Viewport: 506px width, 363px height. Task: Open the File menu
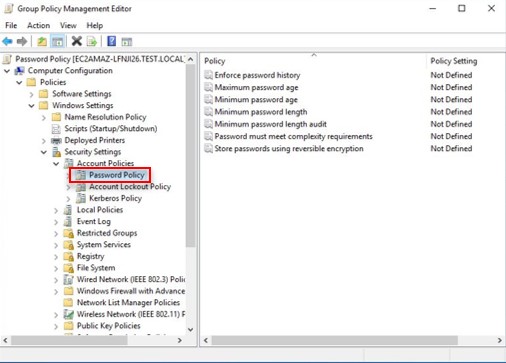click(11, 25)
